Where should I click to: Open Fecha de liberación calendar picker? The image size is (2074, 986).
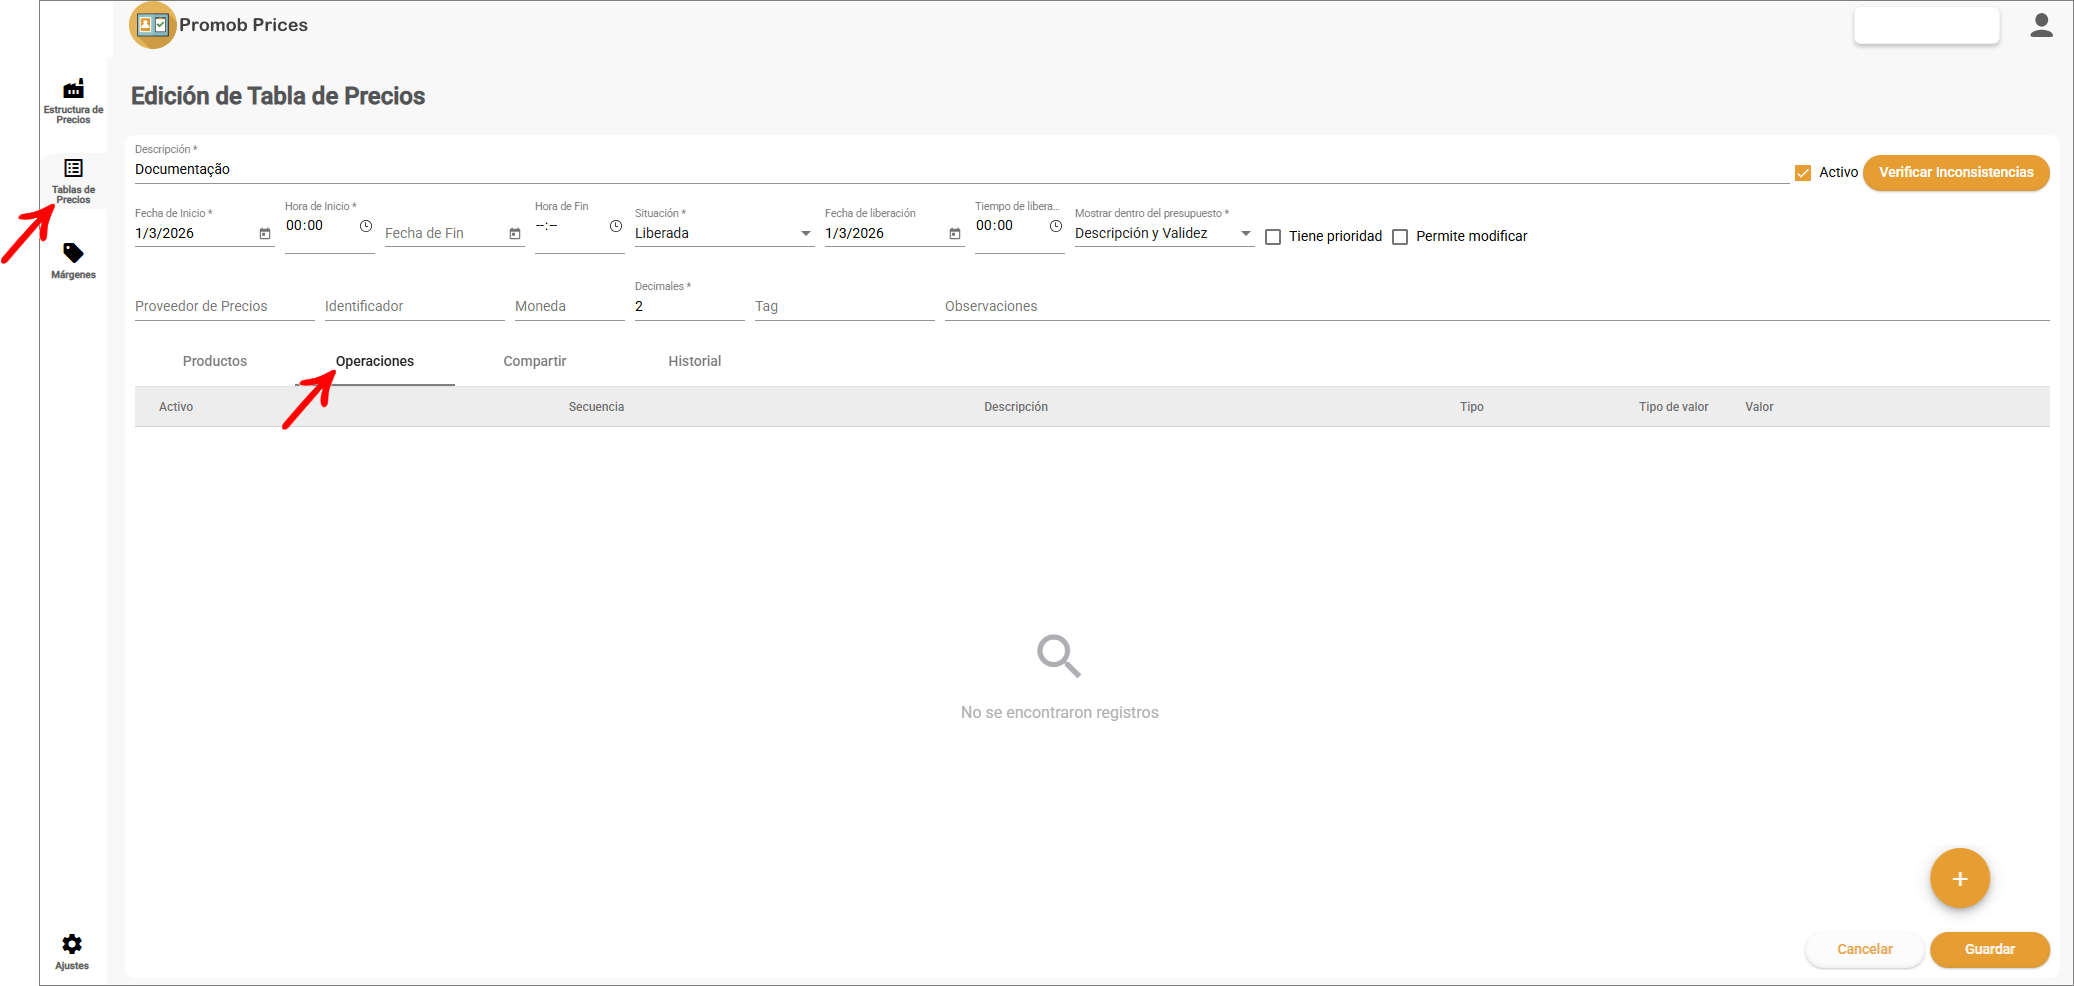point(955,234)
